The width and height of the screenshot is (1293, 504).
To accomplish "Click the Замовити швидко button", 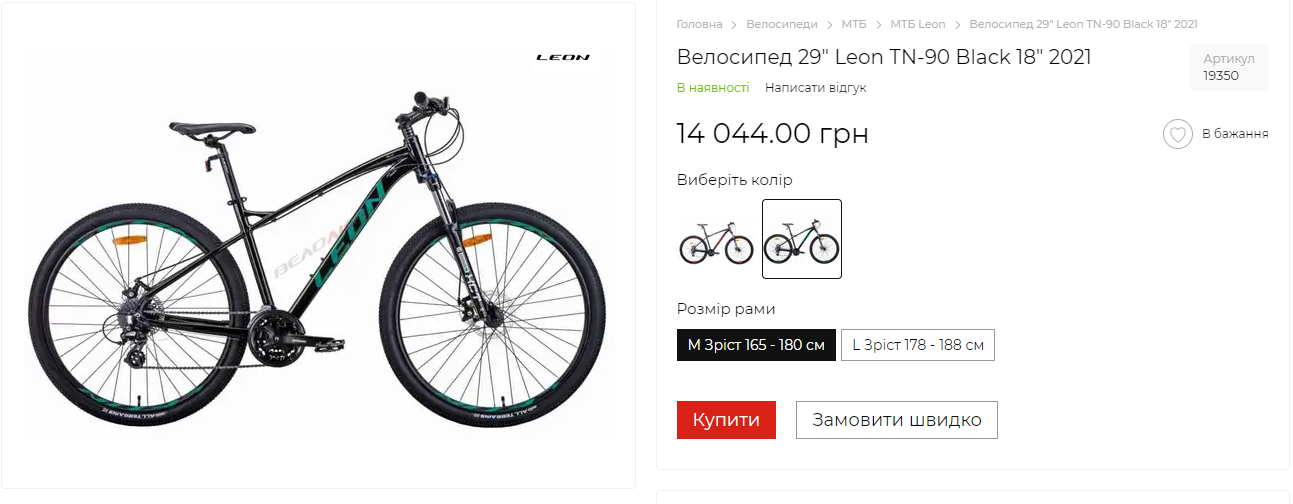I will point(896,420).
